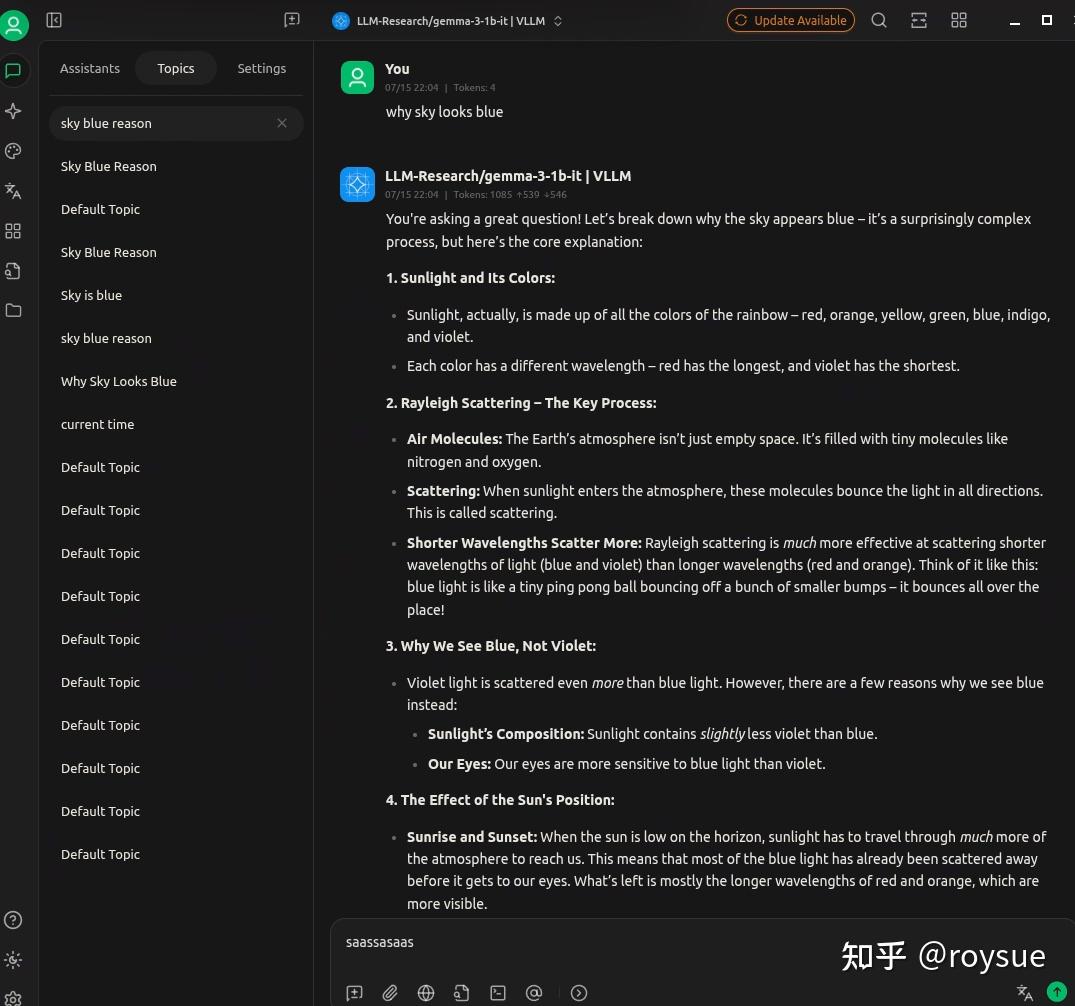Open the agents sparkle sidebar icon
Screen dimensions: 1075x1006
point(13,111)
